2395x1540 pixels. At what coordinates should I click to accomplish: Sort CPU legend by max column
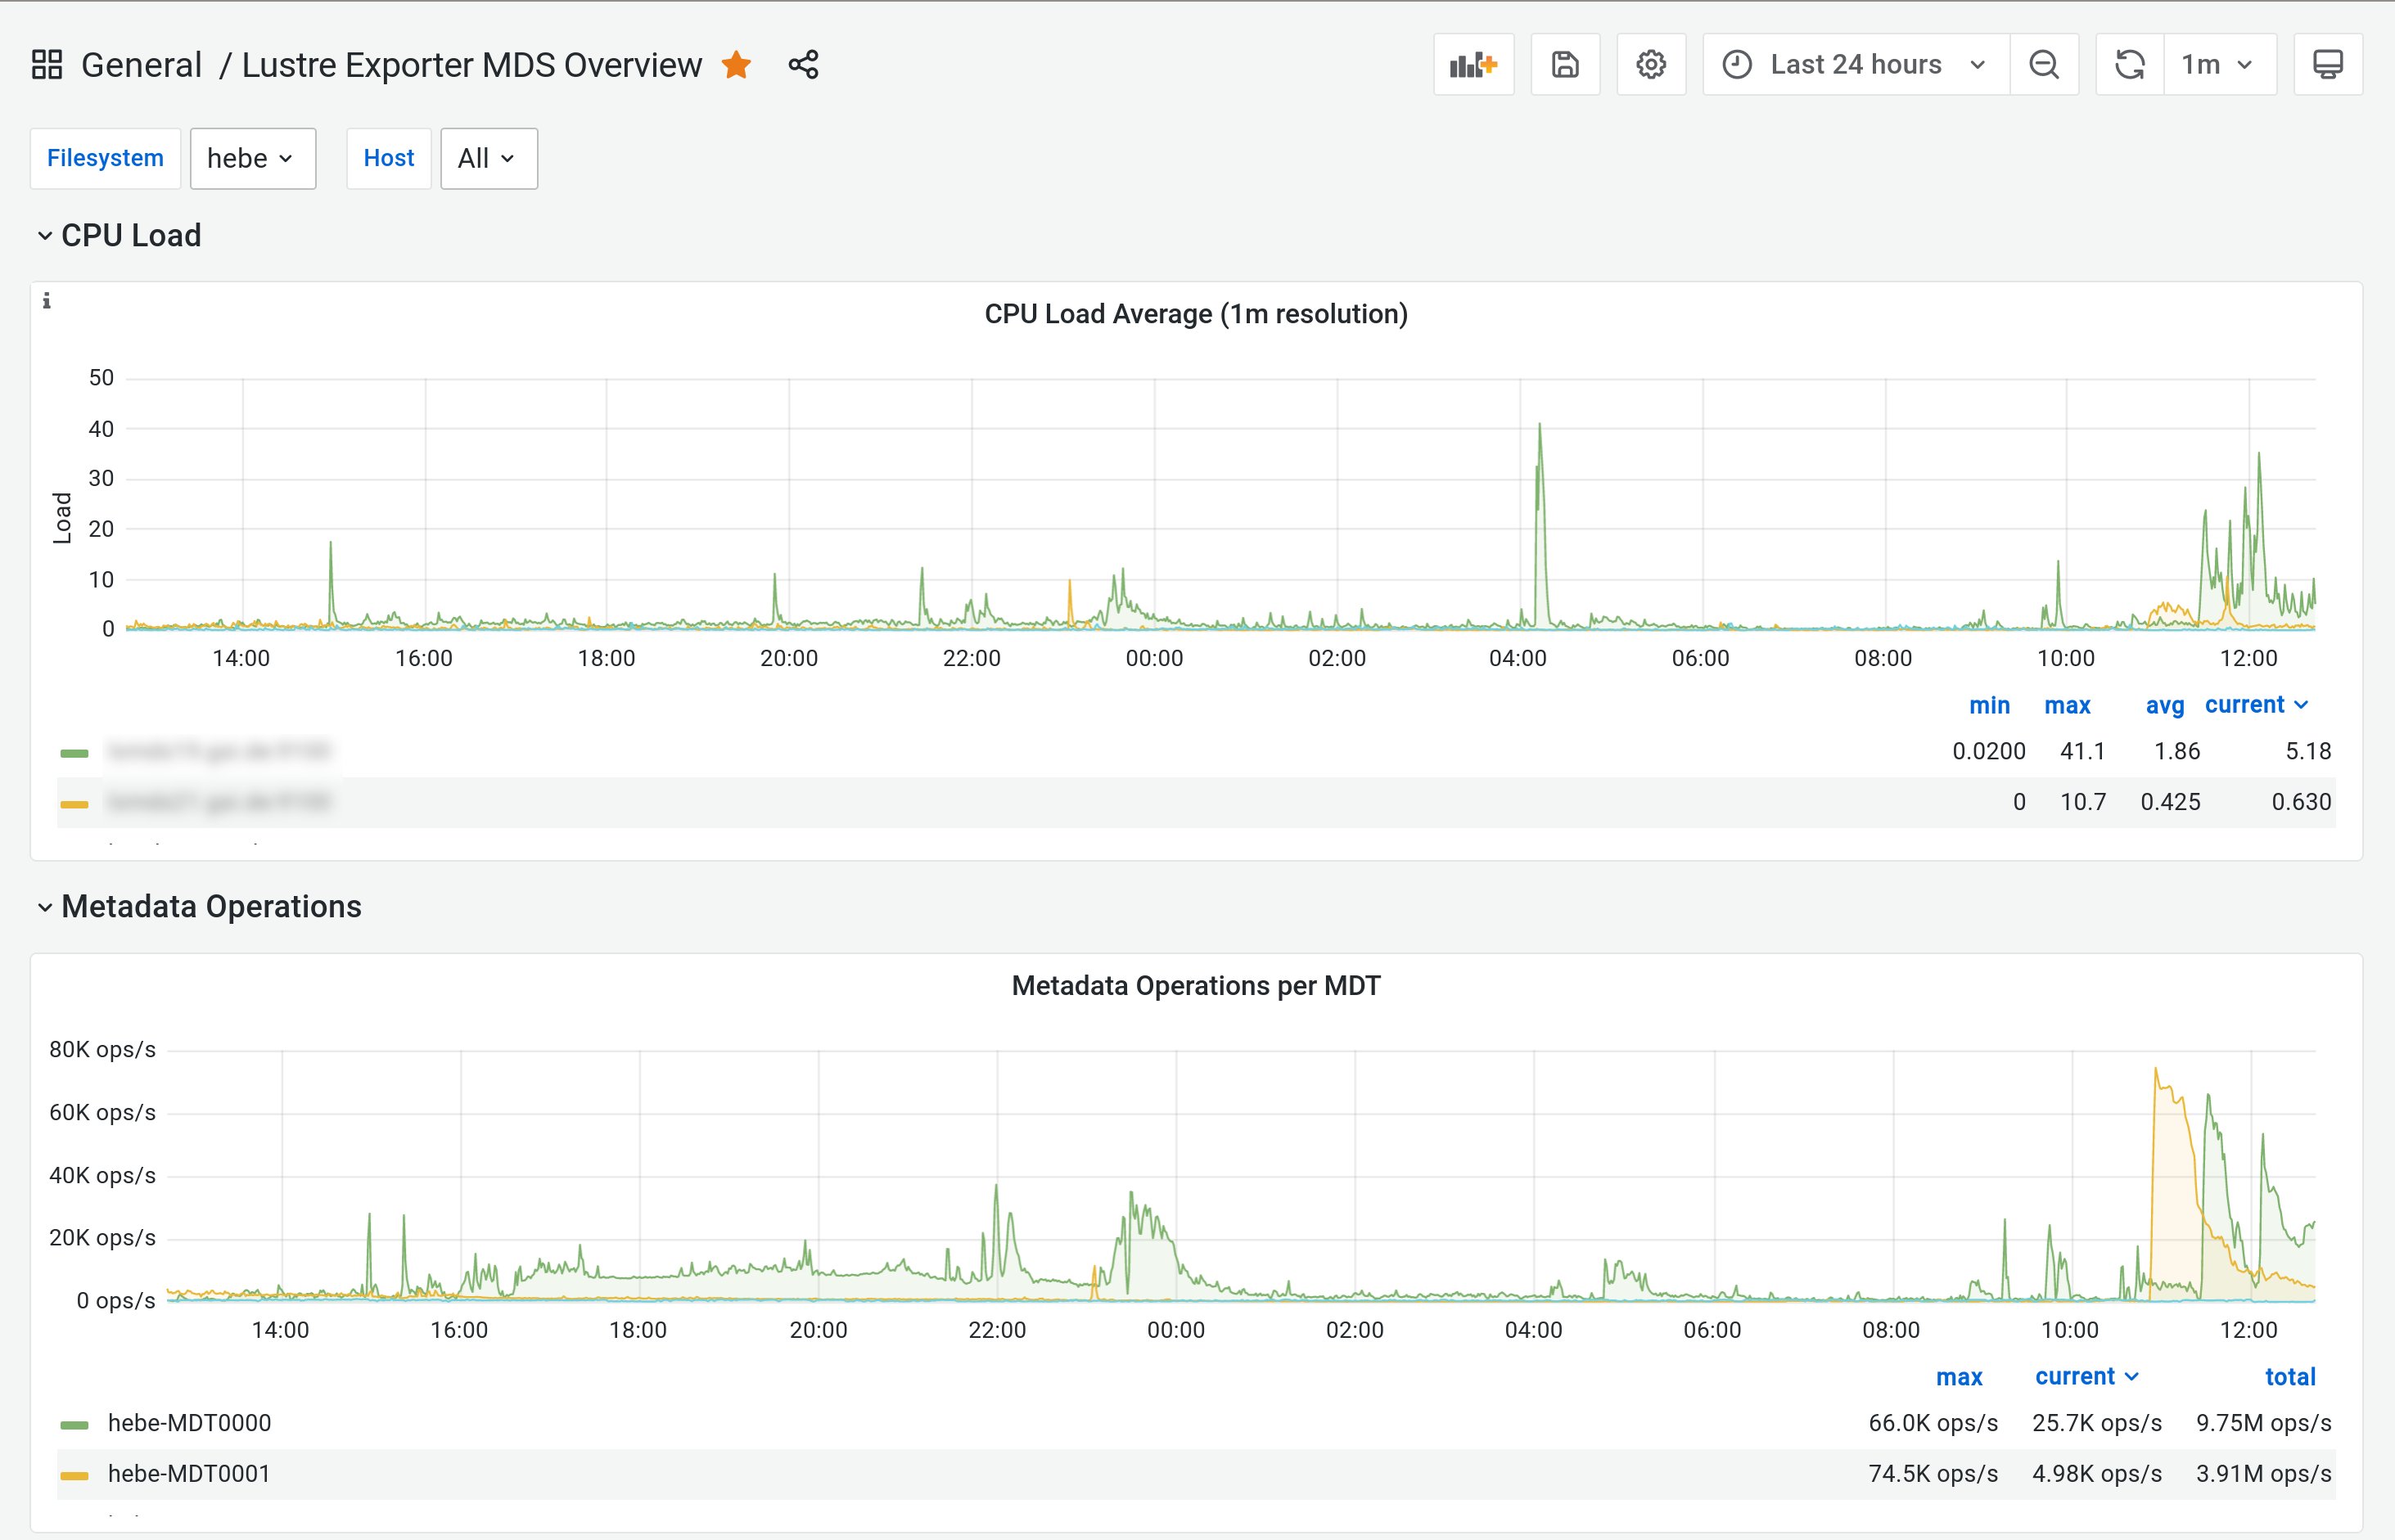click(x=2067, y=705)
